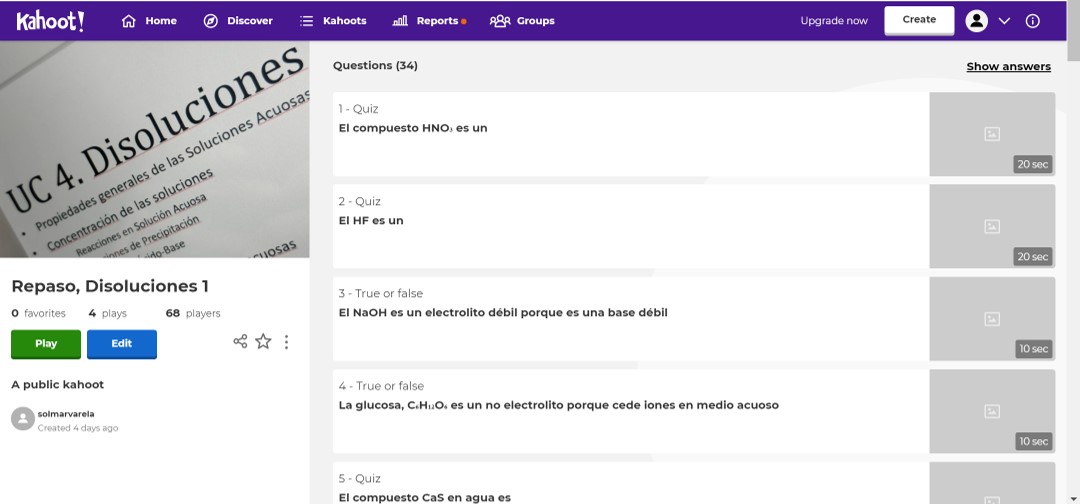Click the Upgrade now link
Image resolution: width=1080 pixels, height=504 pixels.
pos(834,21)
